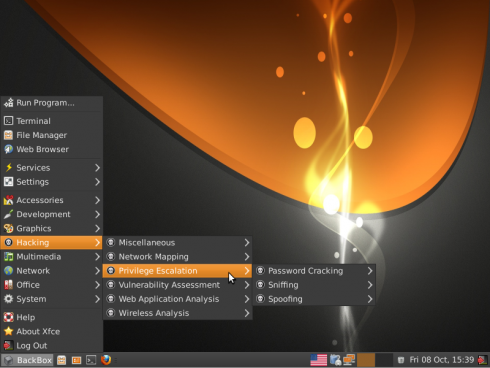Open Terminal via its menu icon
This screenshot has width=490, height=368.
pos(9,121)
